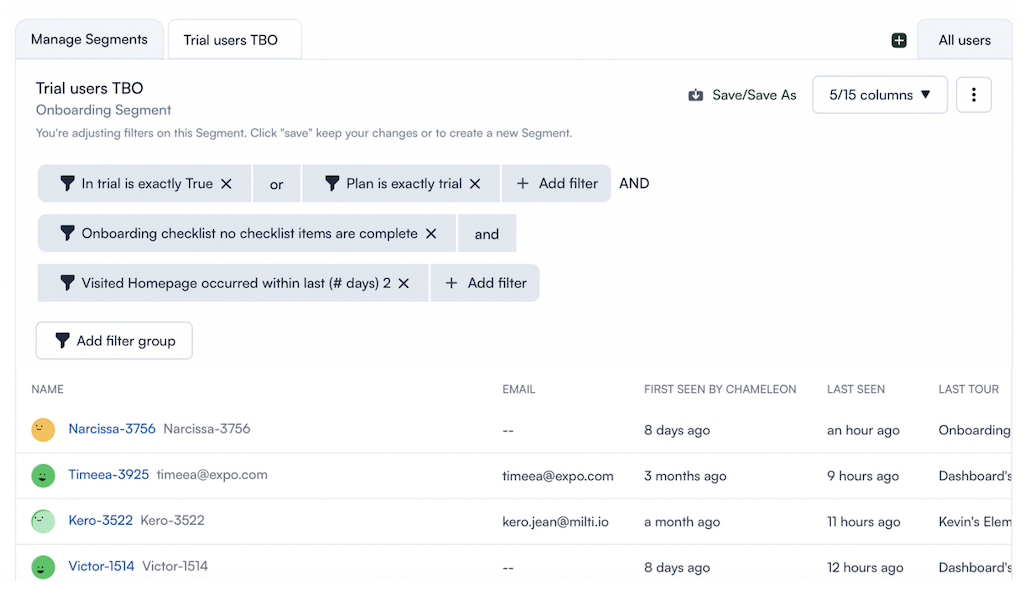Click the green plus icon beside All users

(899, 40)
